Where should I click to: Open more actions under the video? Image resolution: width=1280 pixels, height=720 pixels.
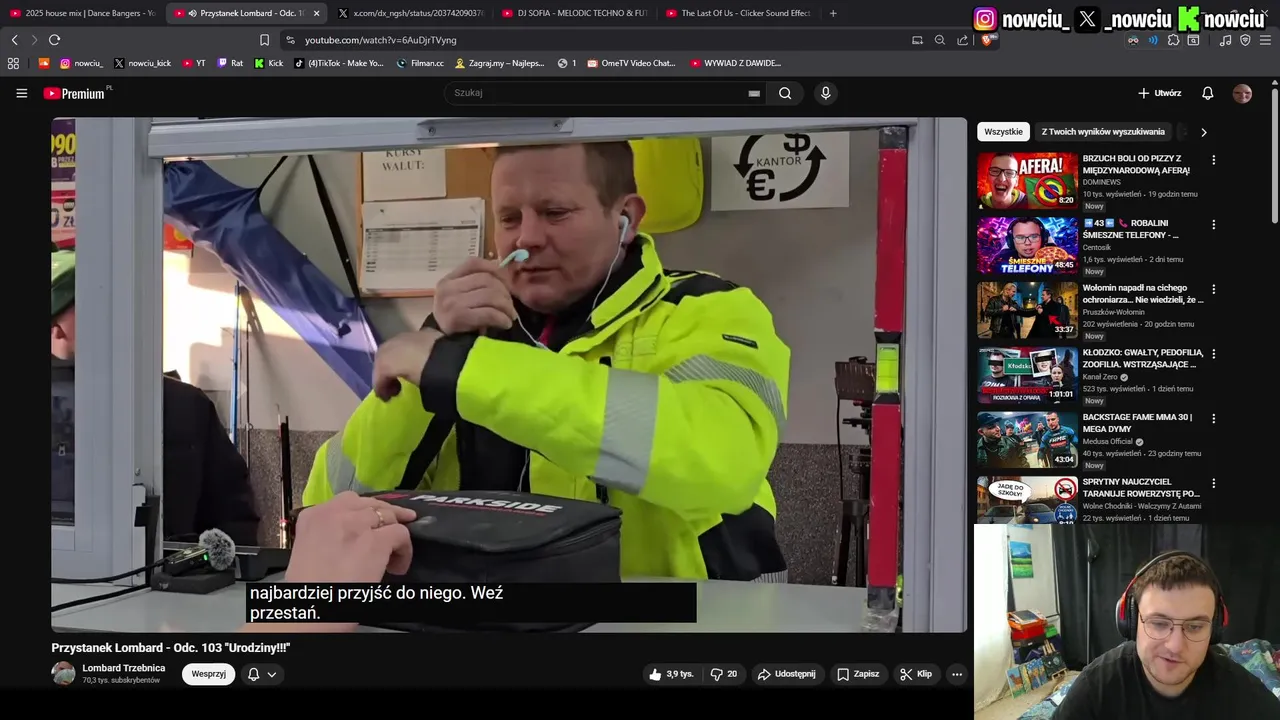(956, 674)
